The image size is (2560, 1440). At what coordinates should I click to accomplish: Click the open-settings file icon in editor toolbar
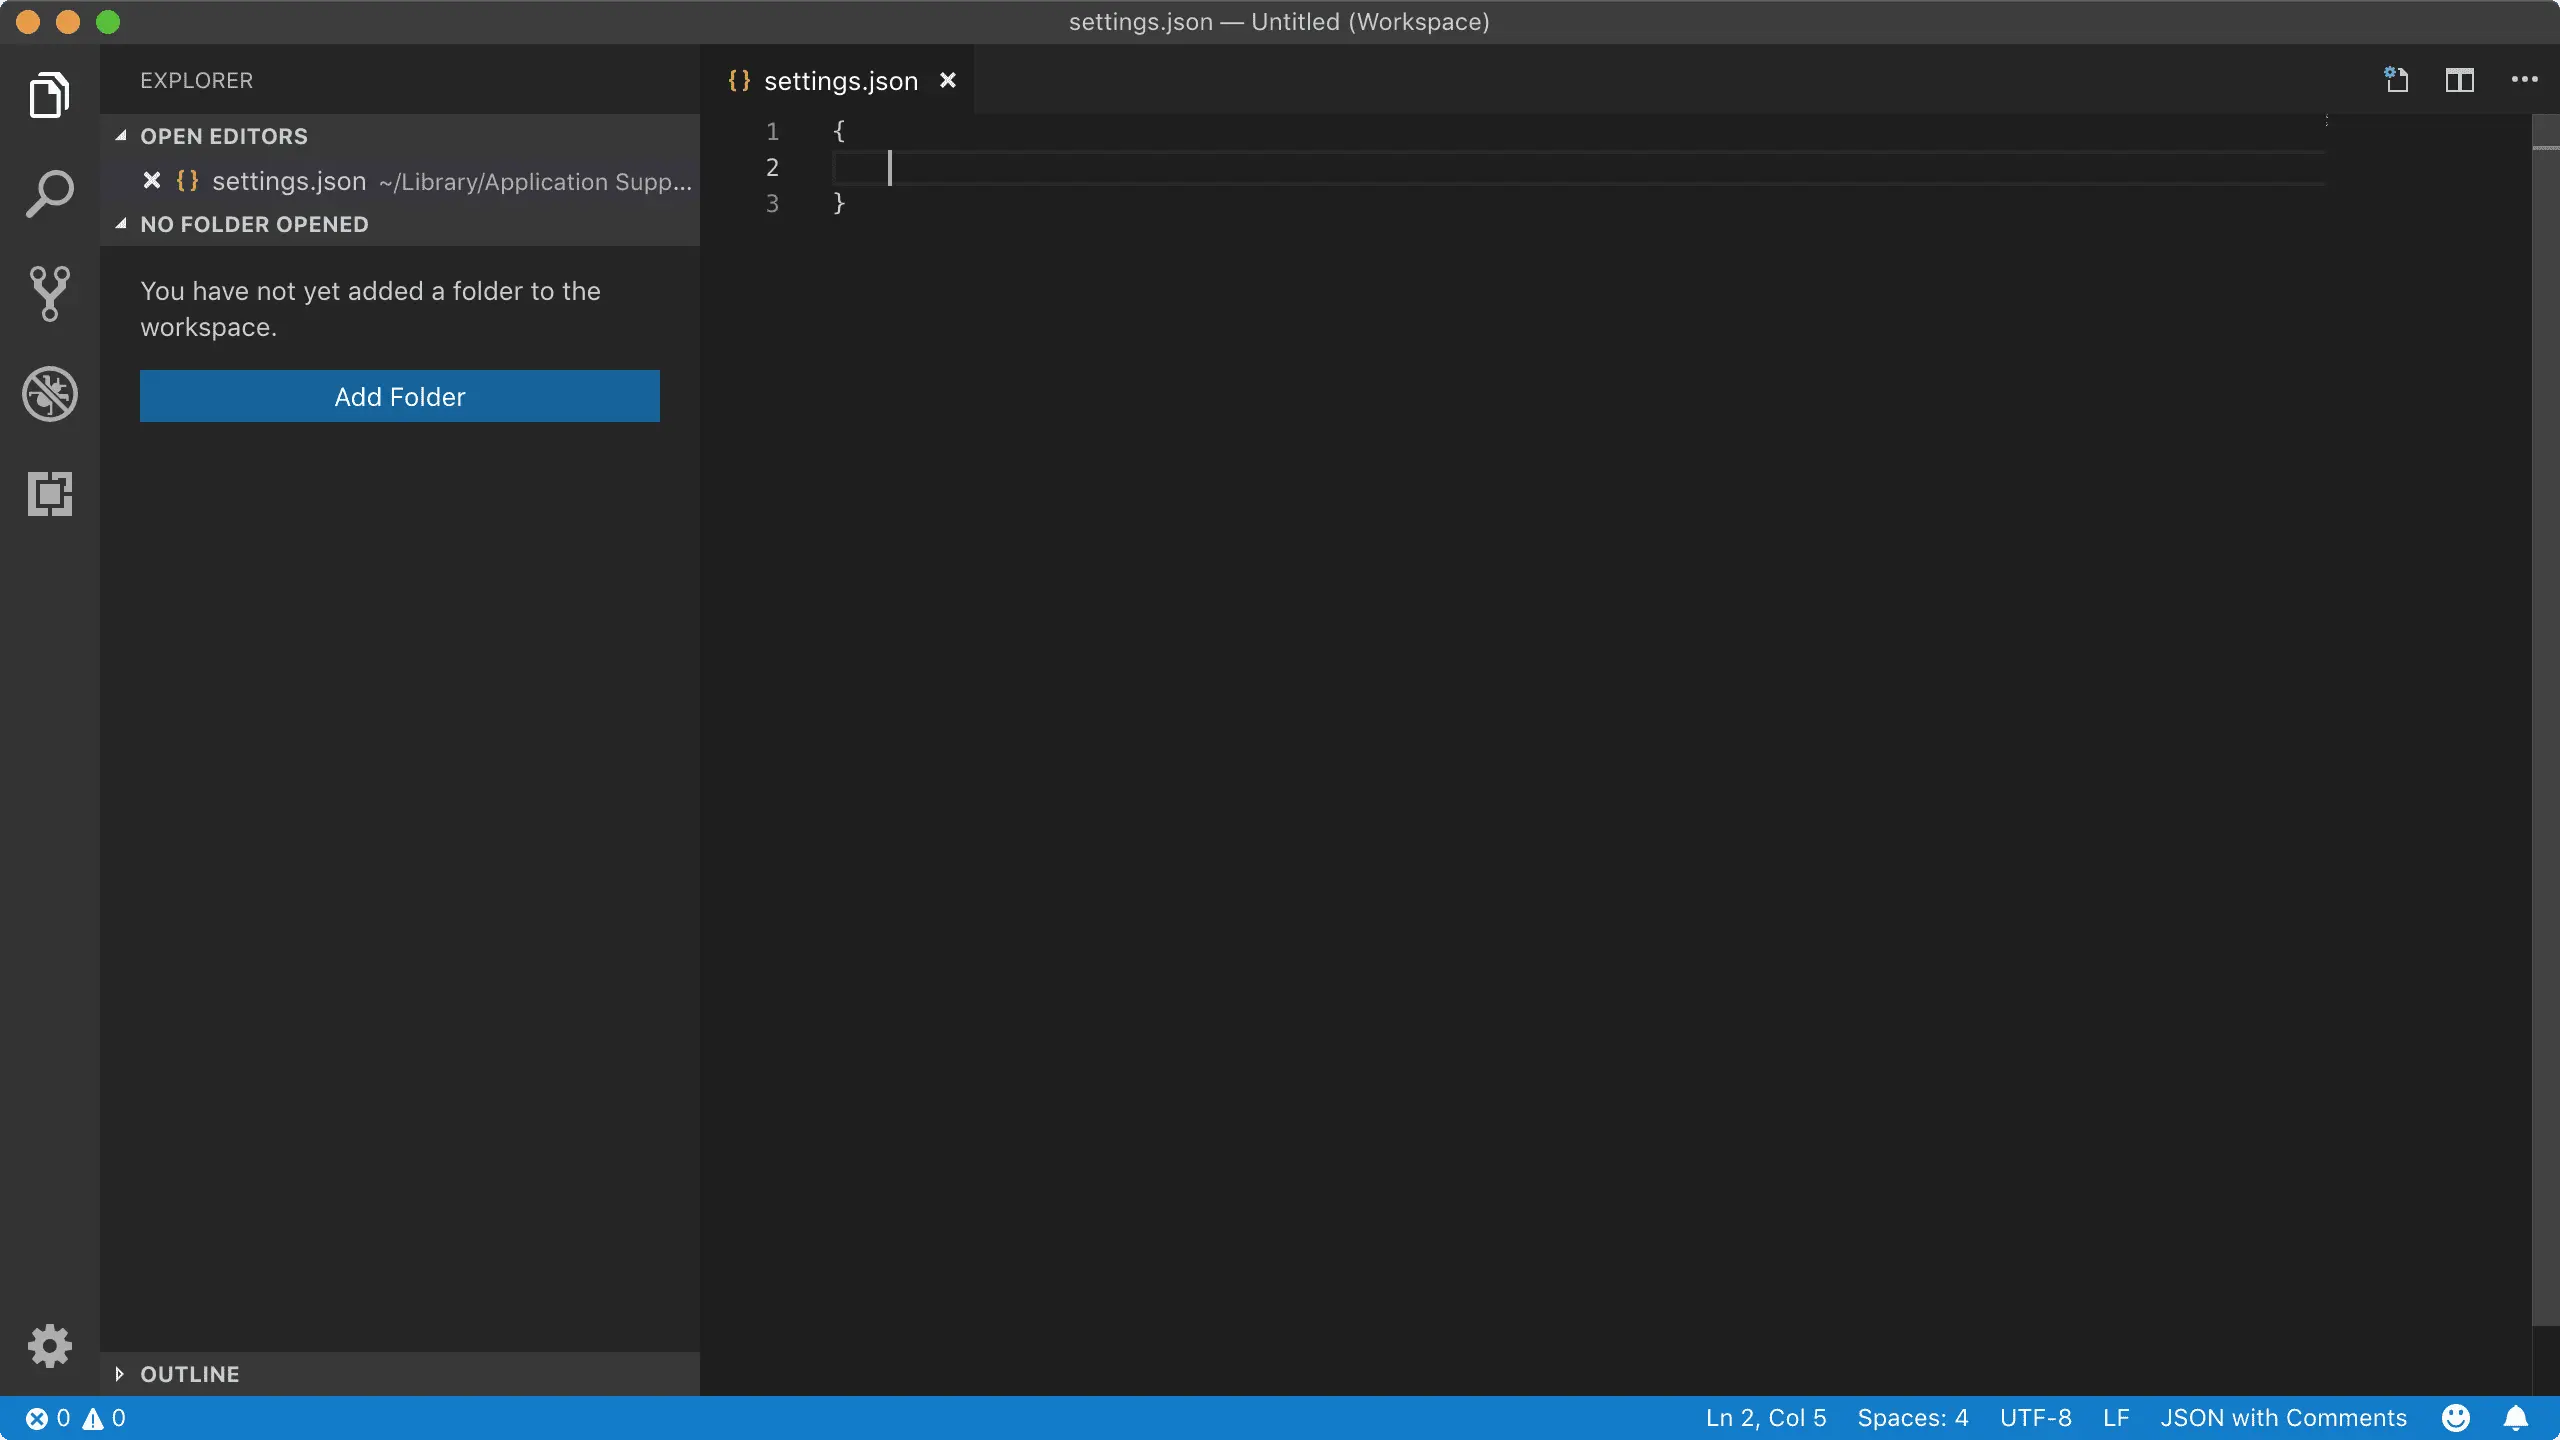click(2396, 80)
